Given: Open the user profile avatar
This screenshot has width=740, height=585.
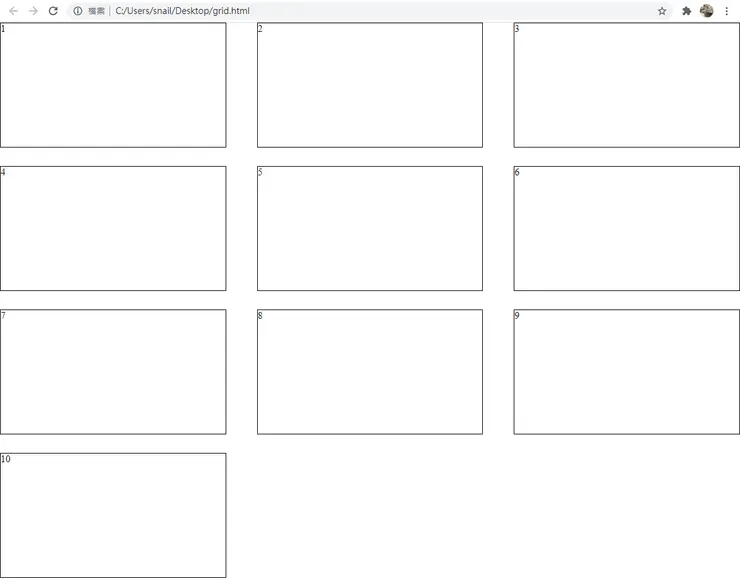Looking at the screenshot, I should pos(706,10).
